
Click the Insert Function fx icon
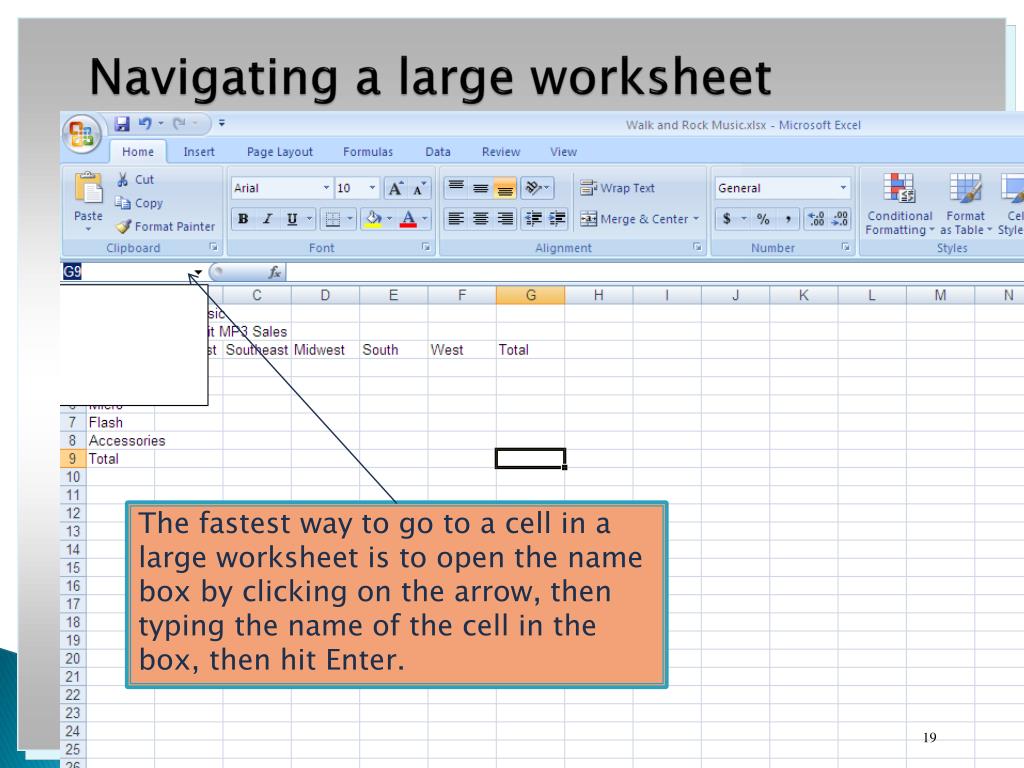pyautogui.click(x=275, y=272)
